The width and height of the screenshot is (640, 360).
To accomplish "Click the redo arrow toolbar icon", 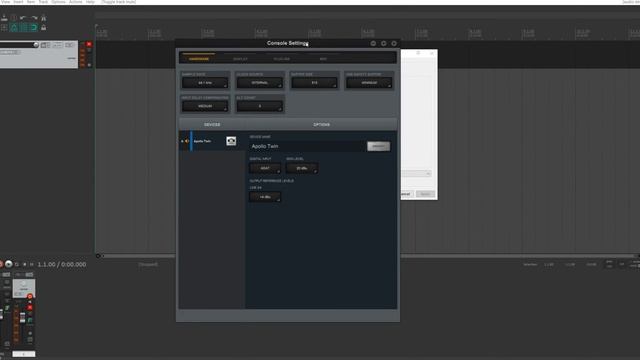I will click(x=34, y=18).
